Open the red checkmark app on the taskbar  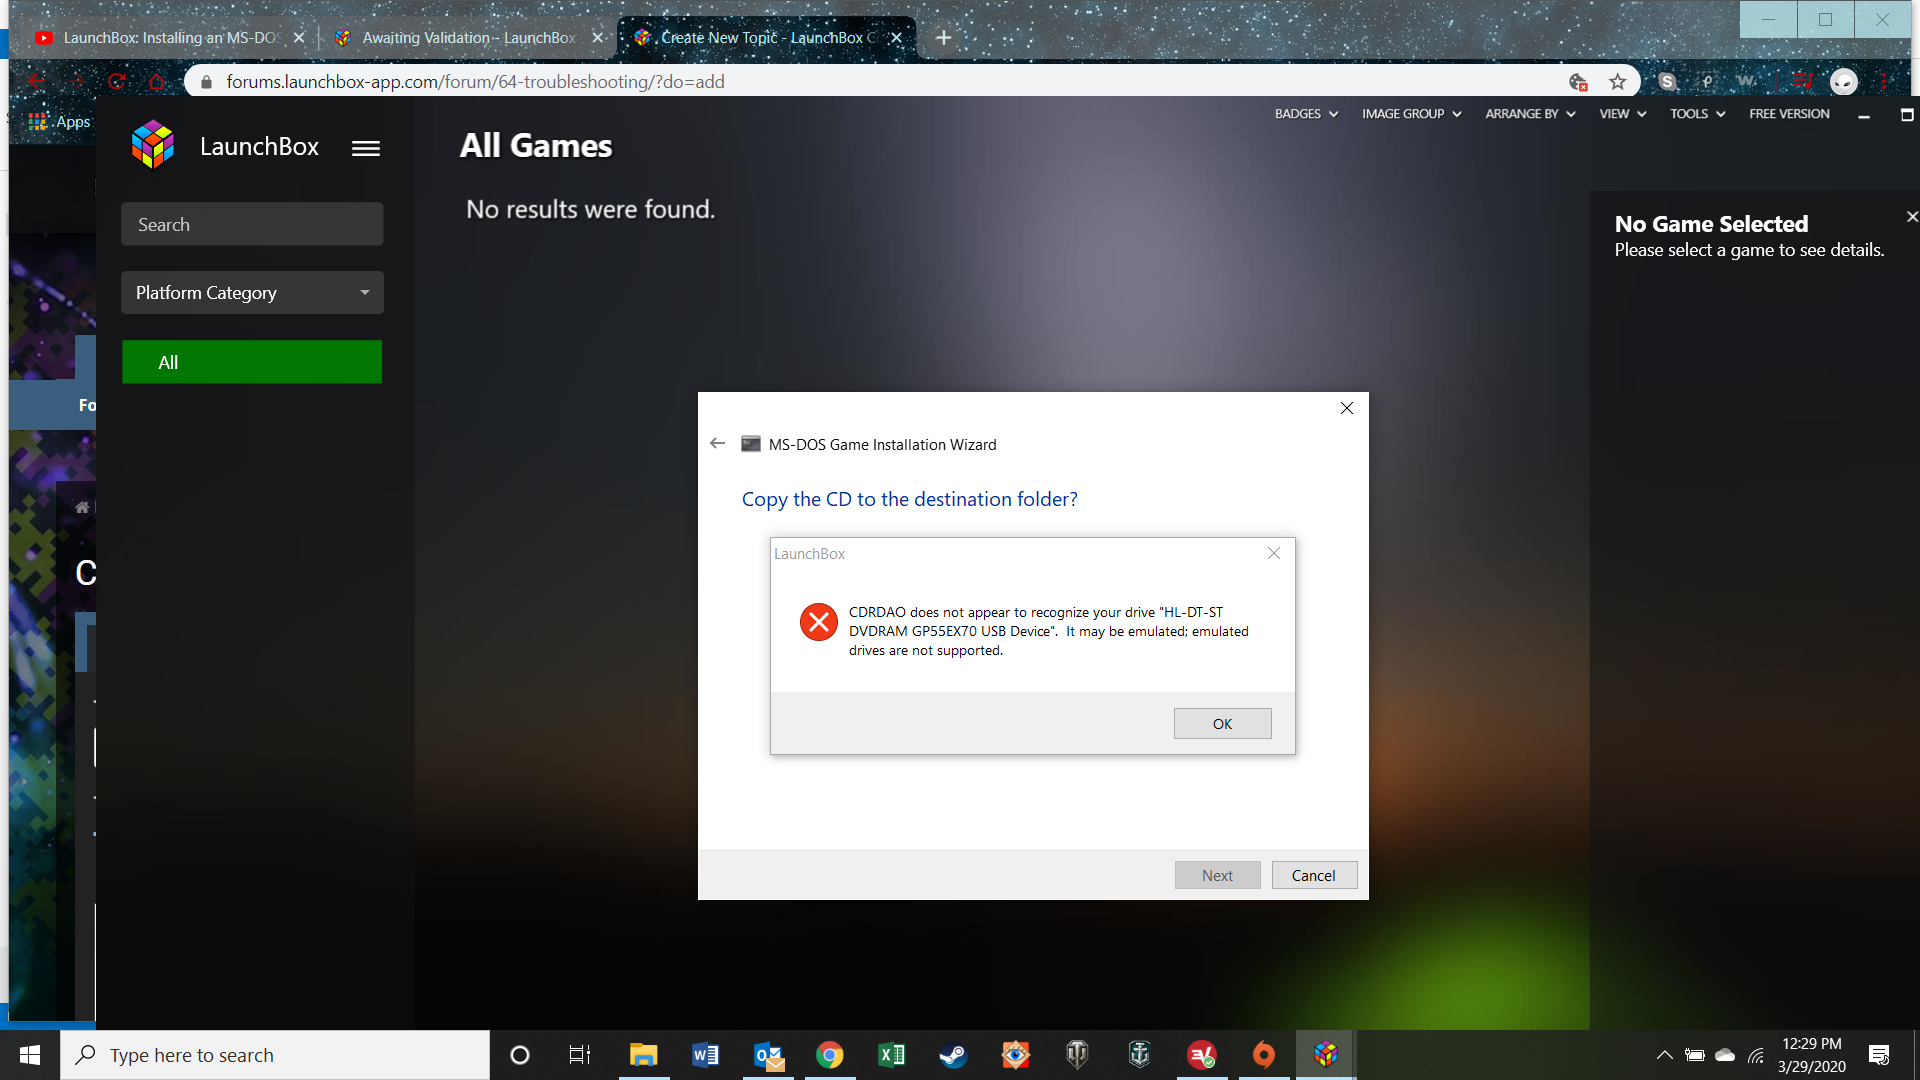tap(1202, 1055)
